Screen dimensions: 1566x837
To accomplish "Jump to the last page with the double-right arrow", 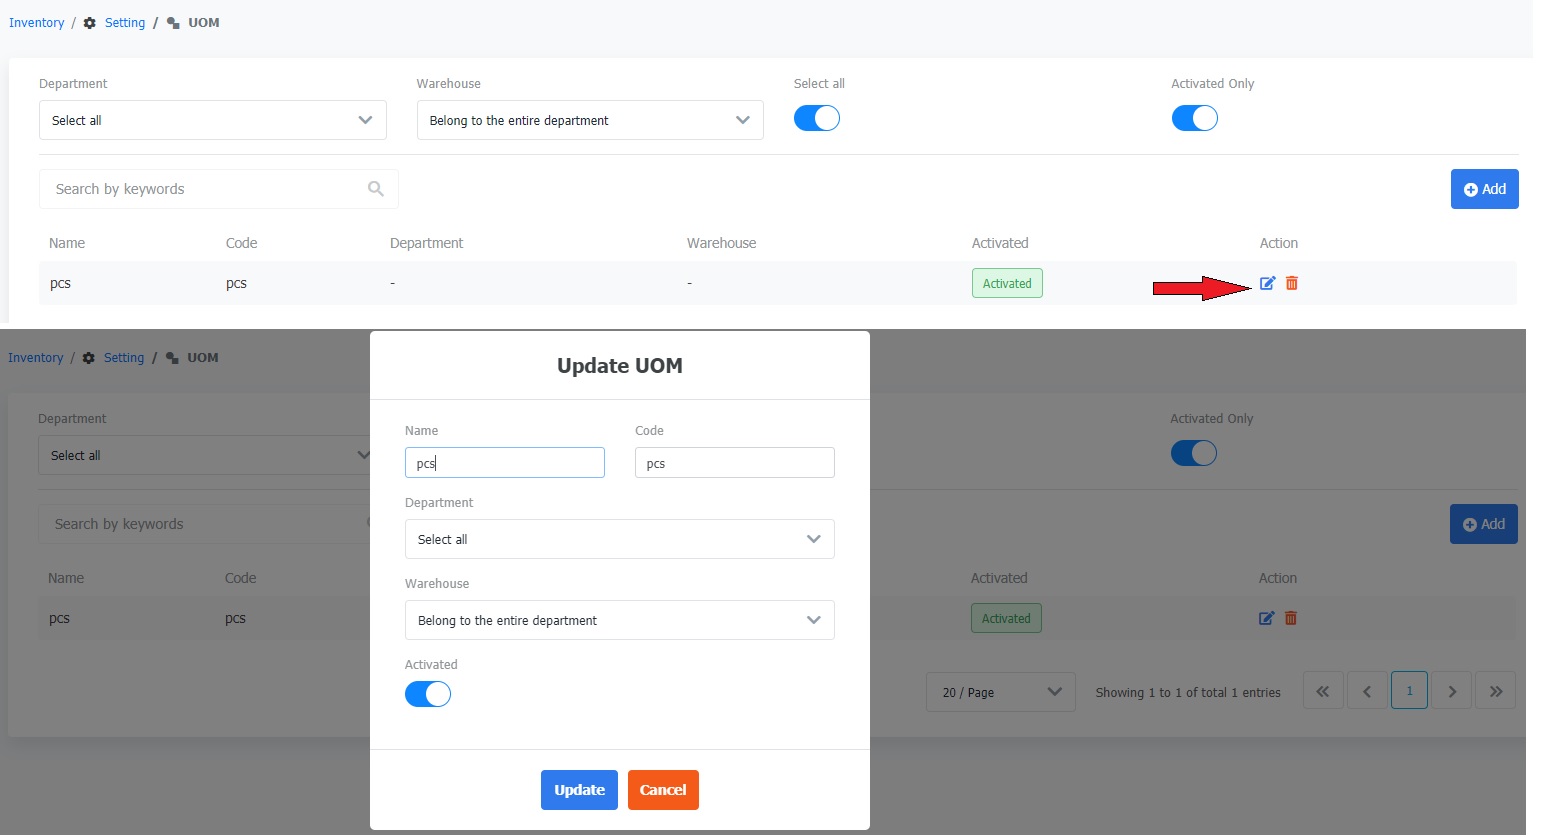I will pos(1496,691).
